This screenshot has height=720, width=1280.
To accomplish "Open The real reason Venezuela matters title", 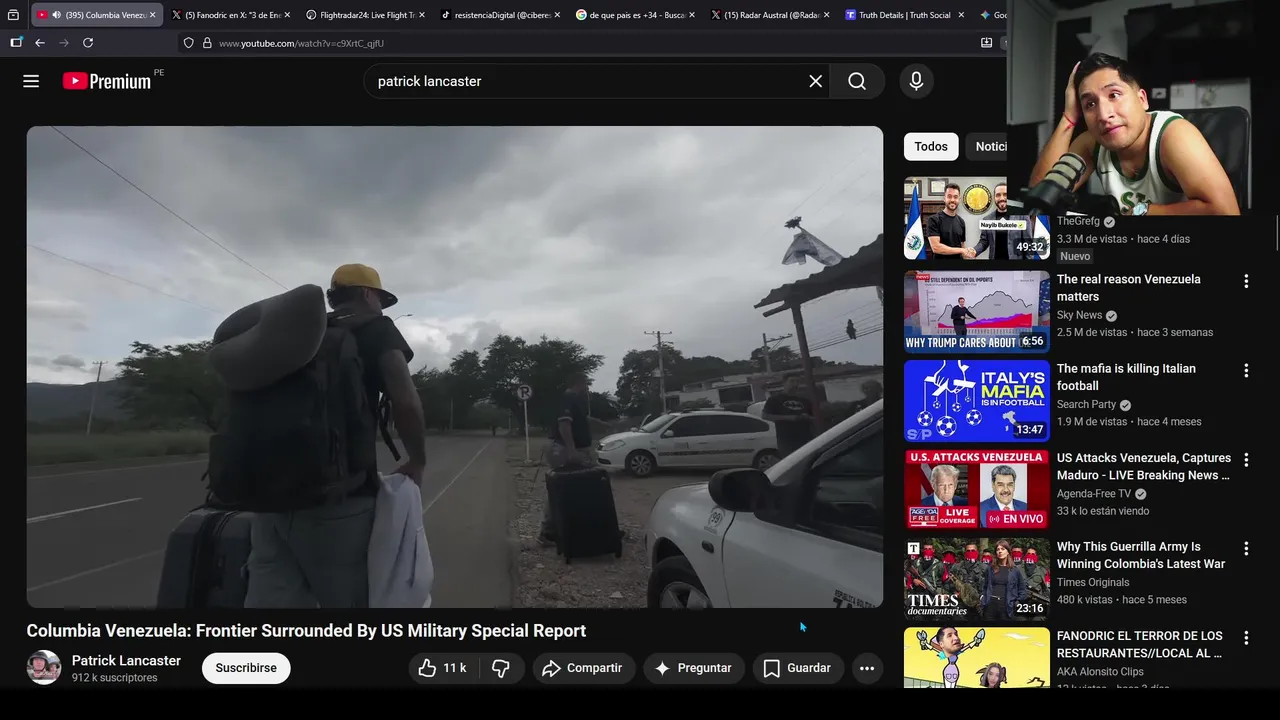I will (1128, 288).
